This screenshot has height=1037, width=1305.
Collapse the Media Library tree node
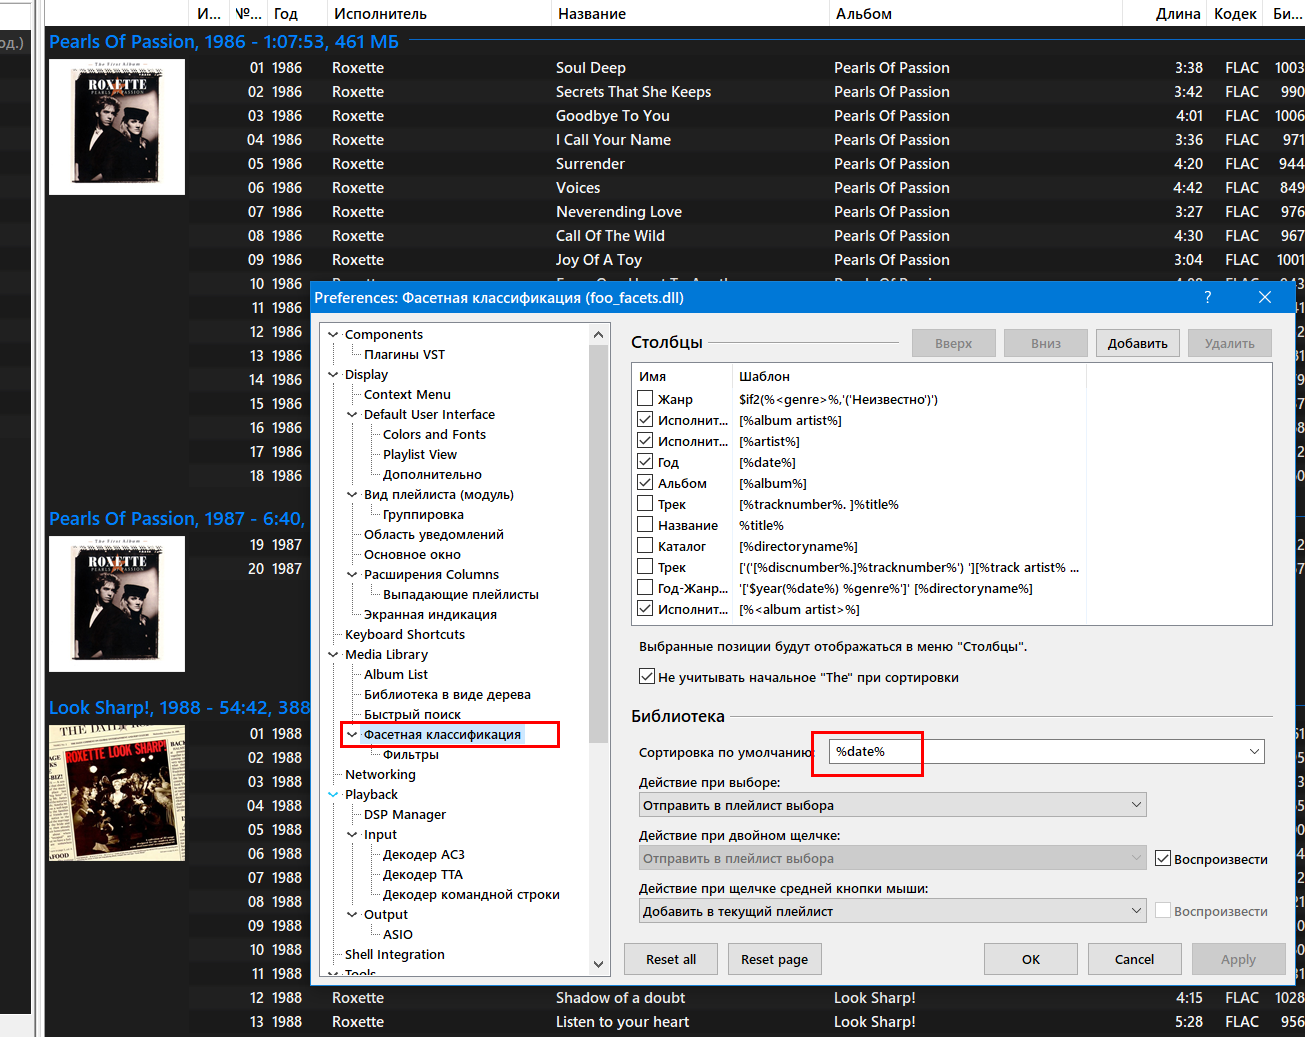click(333, 655)
